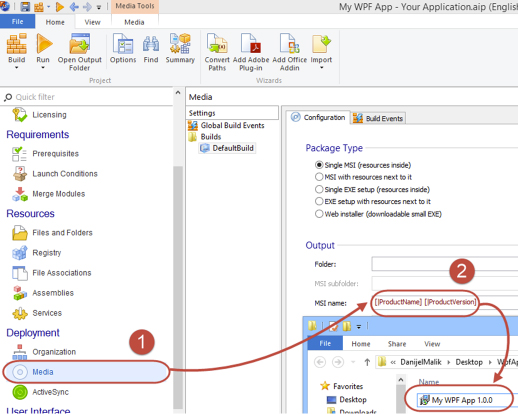The width and height of the screenshot is (518, 414).
Task: Select DefaultBuild in the builds tree
Action: tap(228, 148)
